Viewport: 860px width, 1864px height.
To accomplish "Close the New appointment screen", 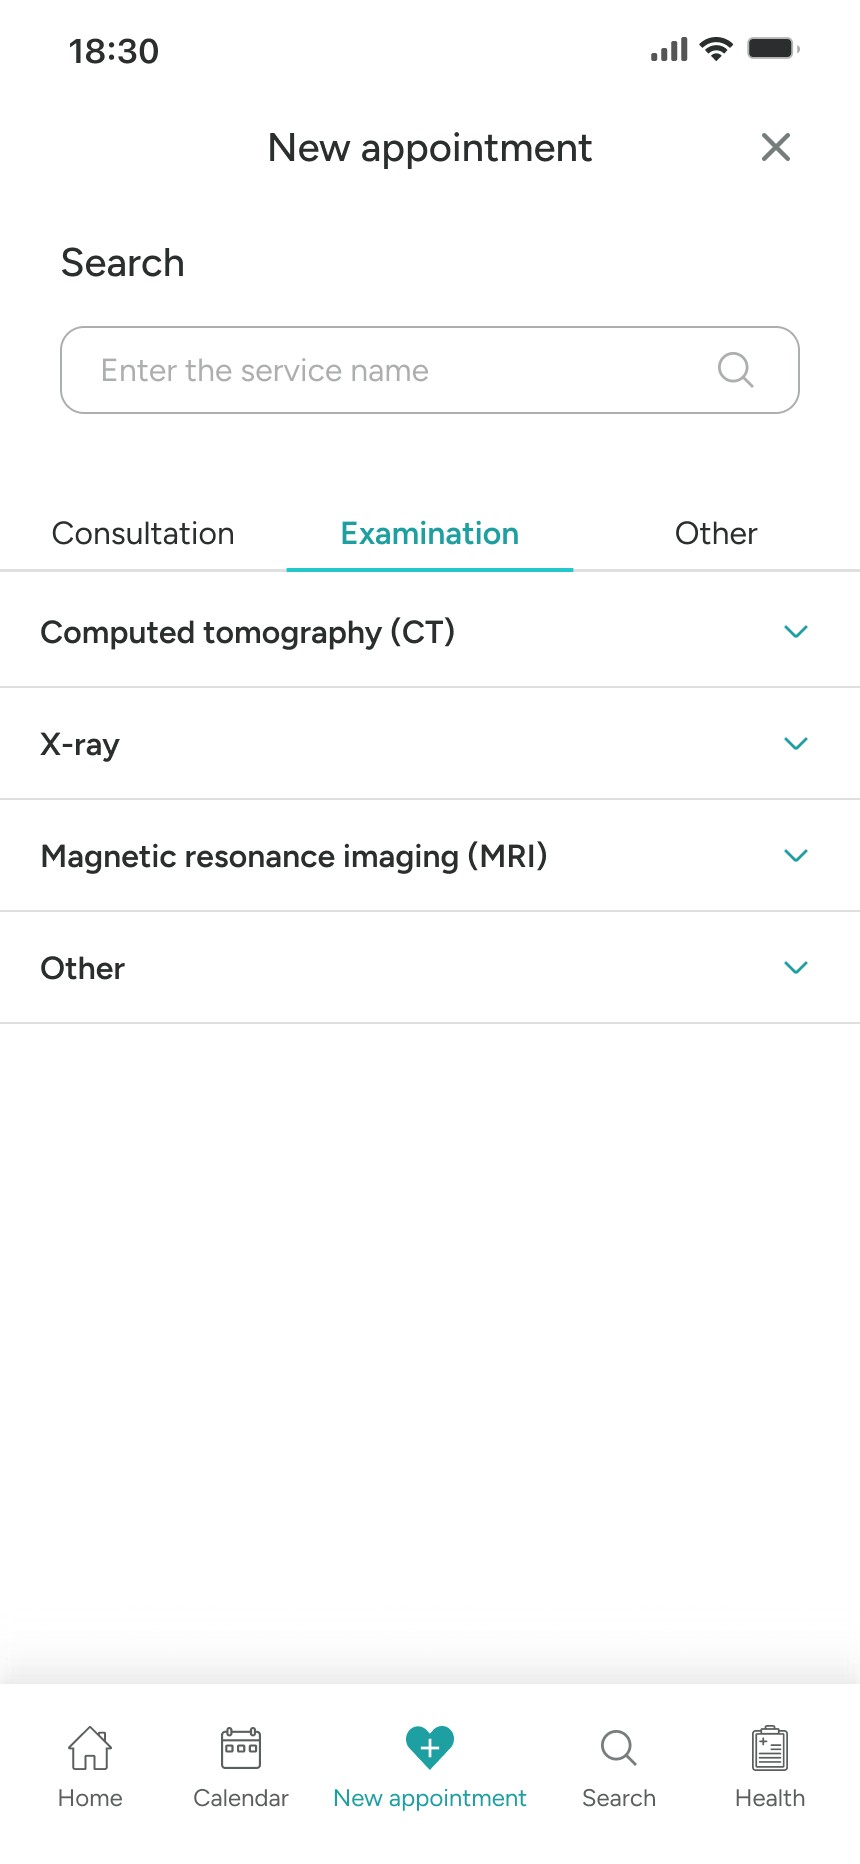I will (x=776, y=147).
